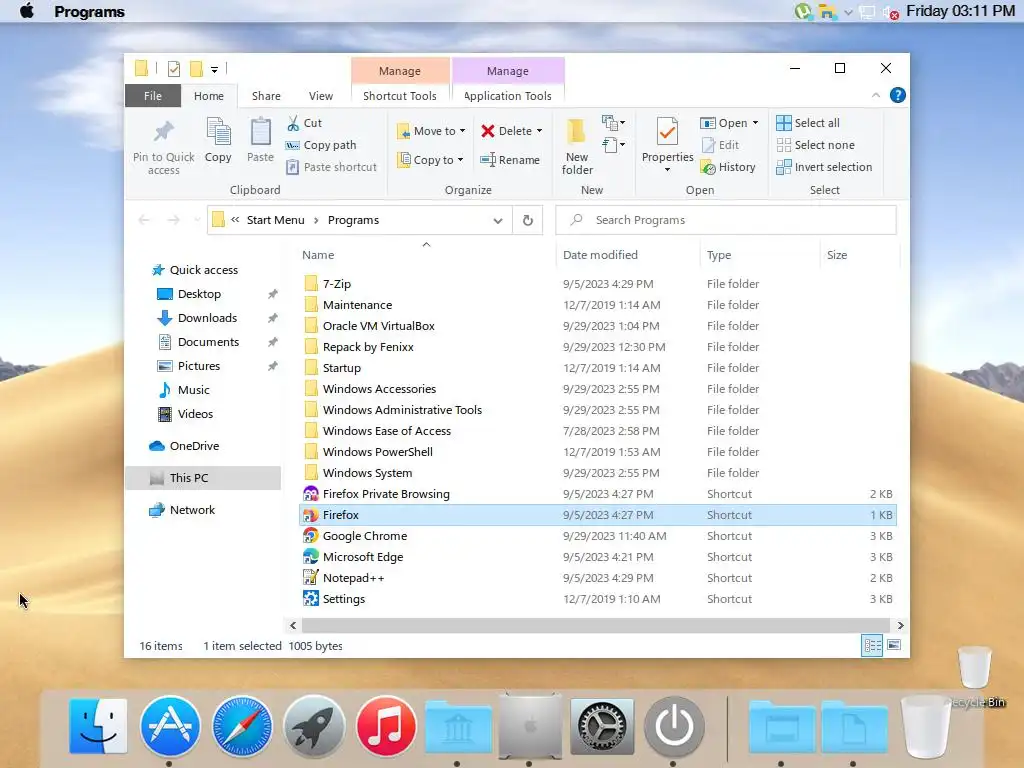
Task: Click Select all in ribbon
Action: [x=808, y=123]
